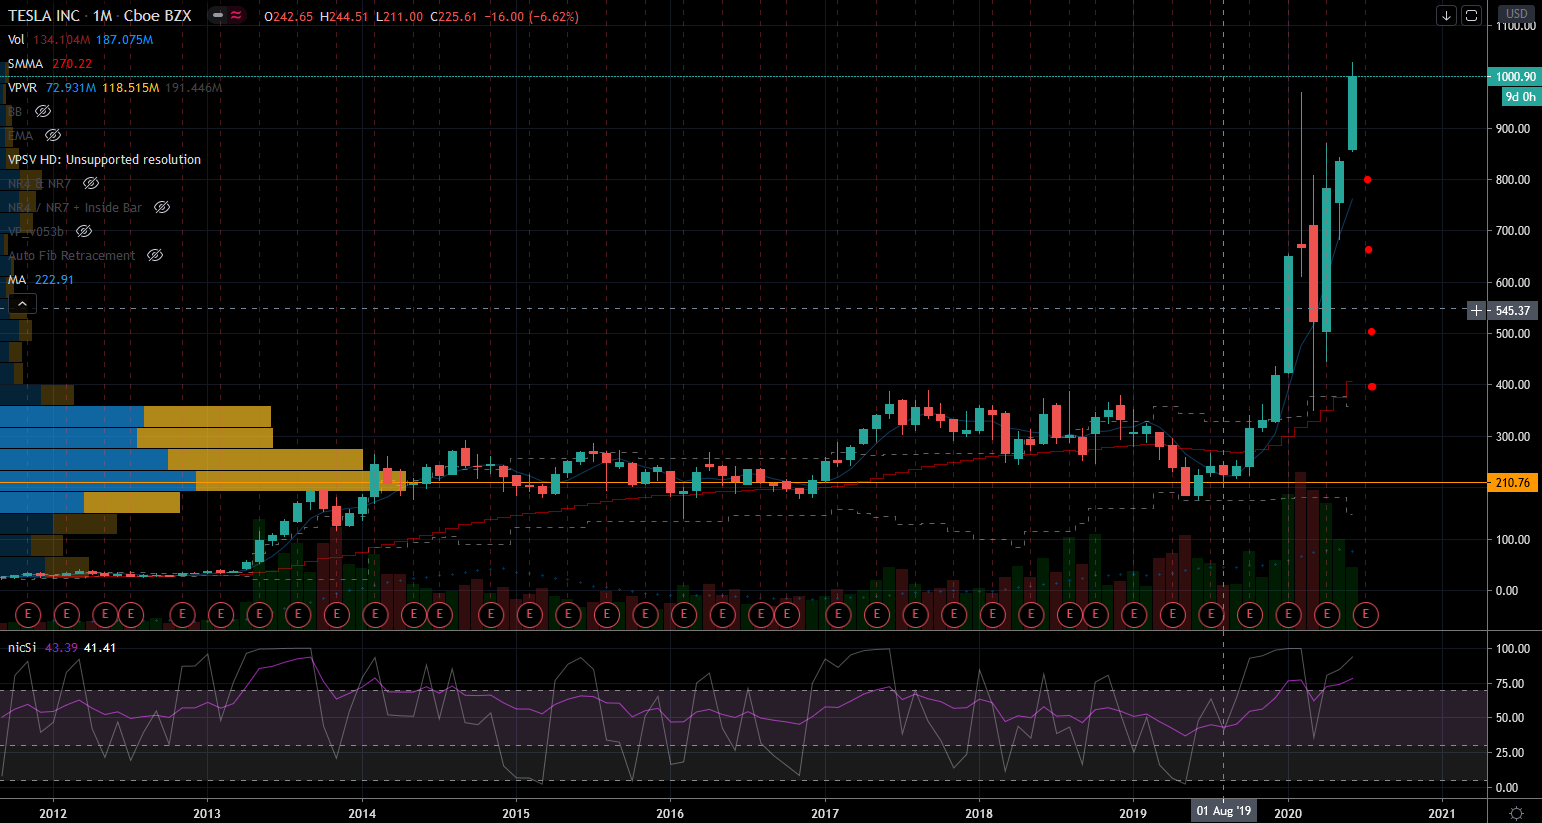Maximize the chart pane
Image resolution: width=1542 pixels, height=823 pixels.
coord(1471,15)
